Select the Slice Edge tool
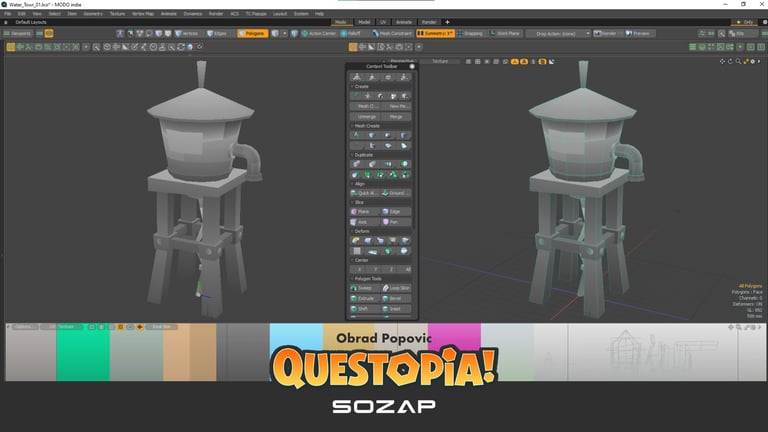Image resolution: width=768 pixels, height=432 pixels. pos(396,212)
